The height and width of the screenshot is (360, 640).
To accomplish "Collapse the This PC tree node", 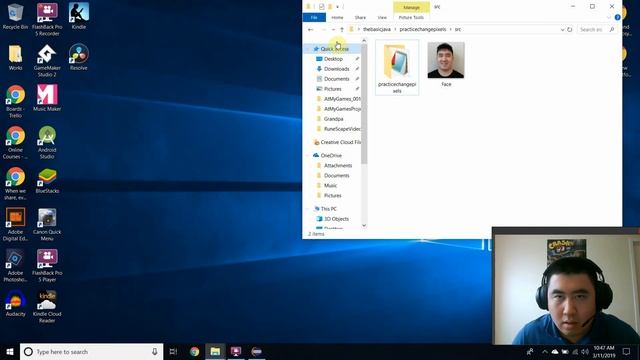I will [308, 209].
